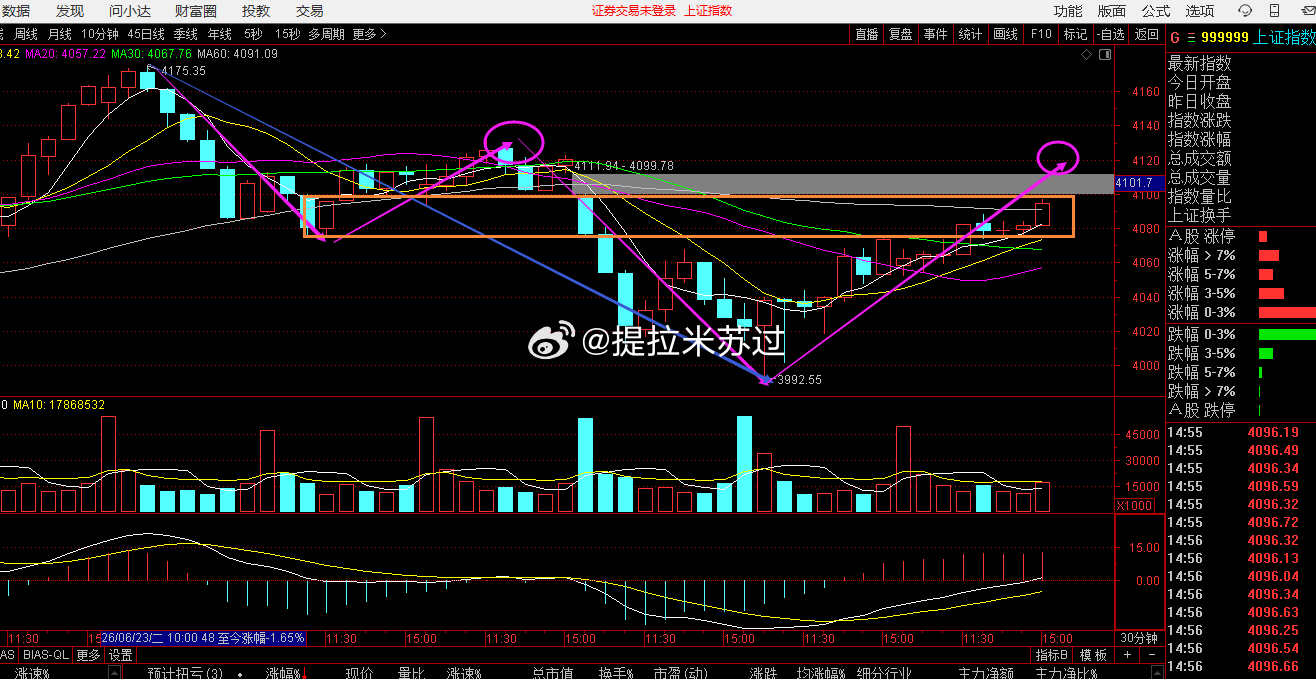Click the 证券交易未登录 login status text
1316x679 pixels.
click(x=634, y=11)
